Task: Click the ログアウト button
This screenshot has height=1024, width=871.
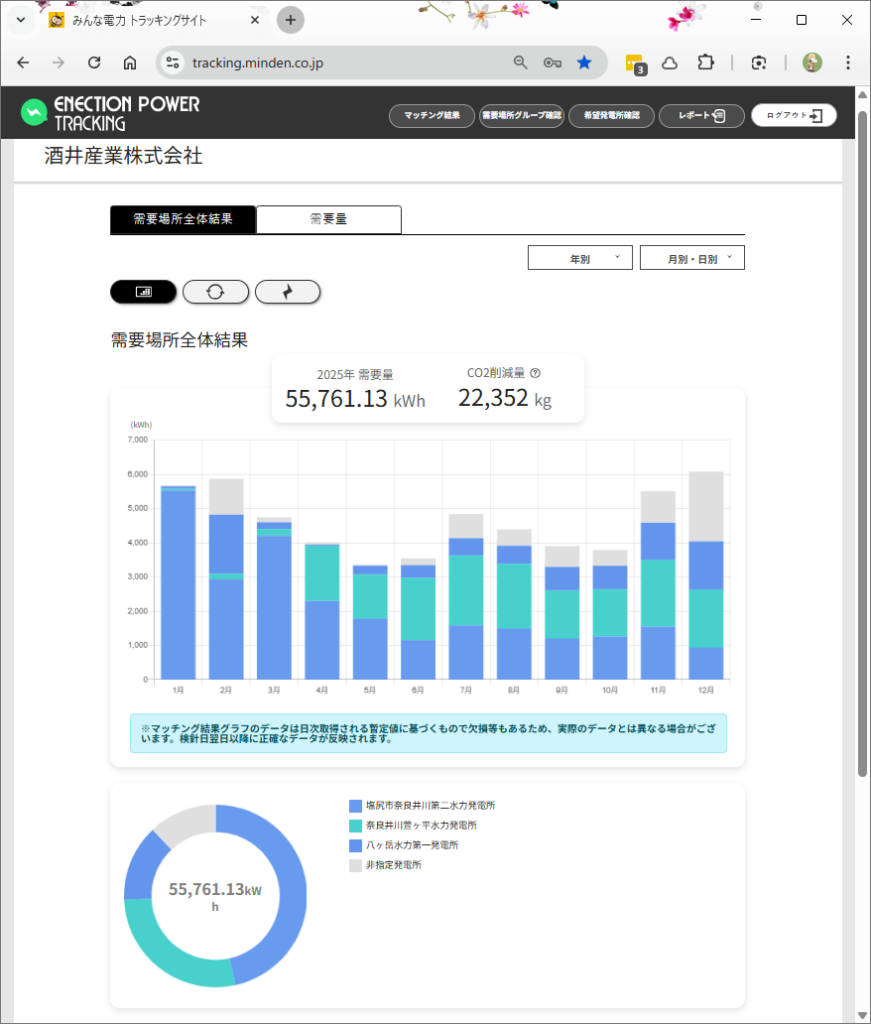Action: click(794, 115)
